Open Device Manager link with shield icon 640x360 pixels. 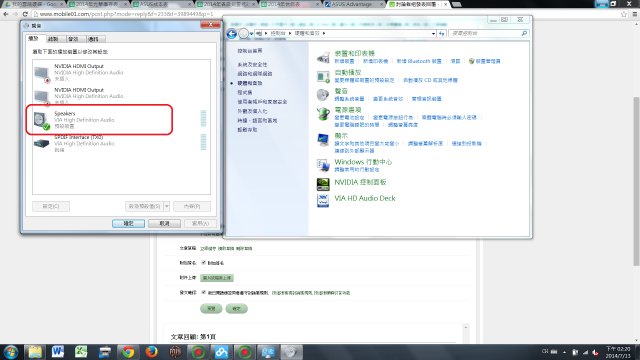pos(484,61)
